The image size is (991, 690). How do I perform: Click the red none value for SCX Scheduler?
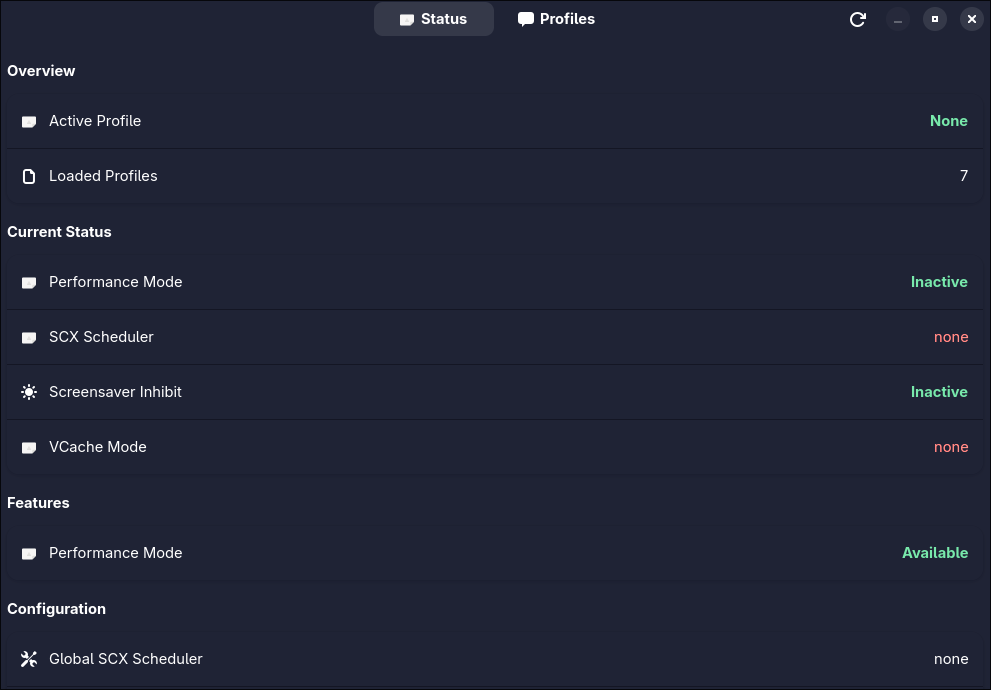(951, 337)
